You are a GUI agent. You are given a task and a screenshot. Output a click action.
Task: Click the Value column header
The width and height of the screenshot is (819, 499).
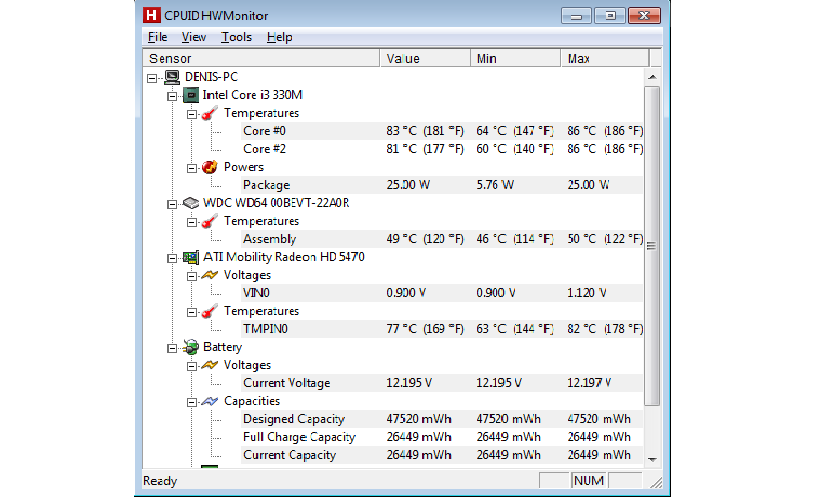425,59
